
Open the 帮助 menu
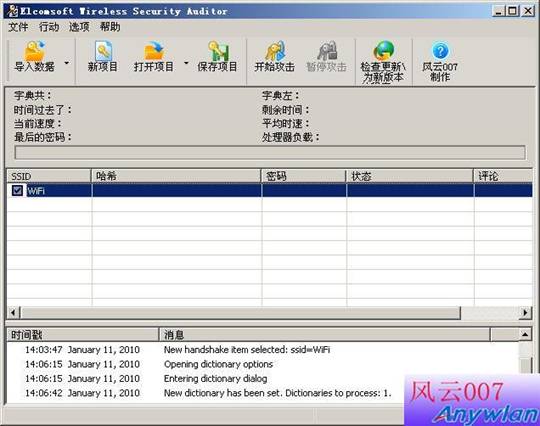click(x=110, y=27)
